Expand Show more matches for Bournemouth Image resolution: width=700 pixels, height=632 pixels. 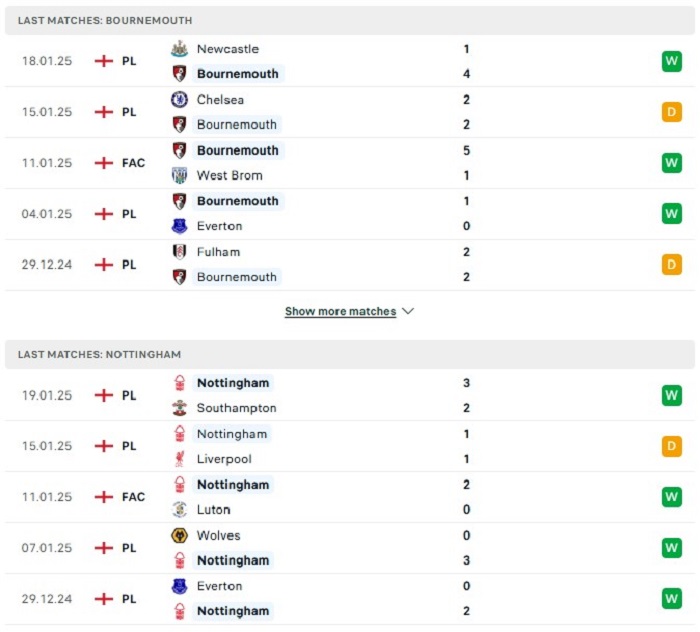pyautogui.click(x=341, y=311)
